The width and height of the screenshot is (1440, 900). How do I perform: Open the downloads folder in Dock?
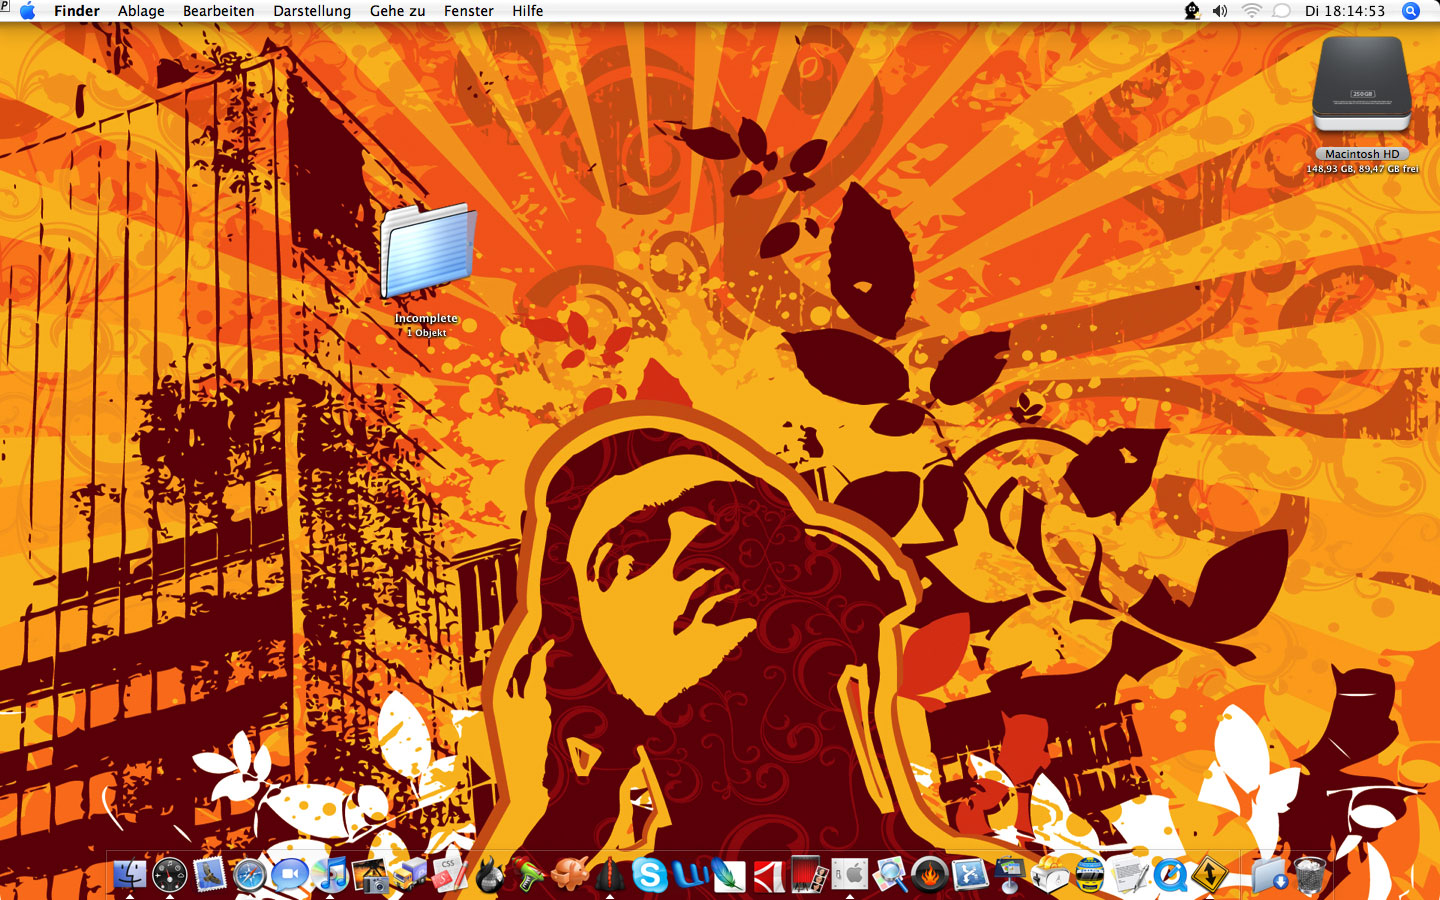point(1270,875)
